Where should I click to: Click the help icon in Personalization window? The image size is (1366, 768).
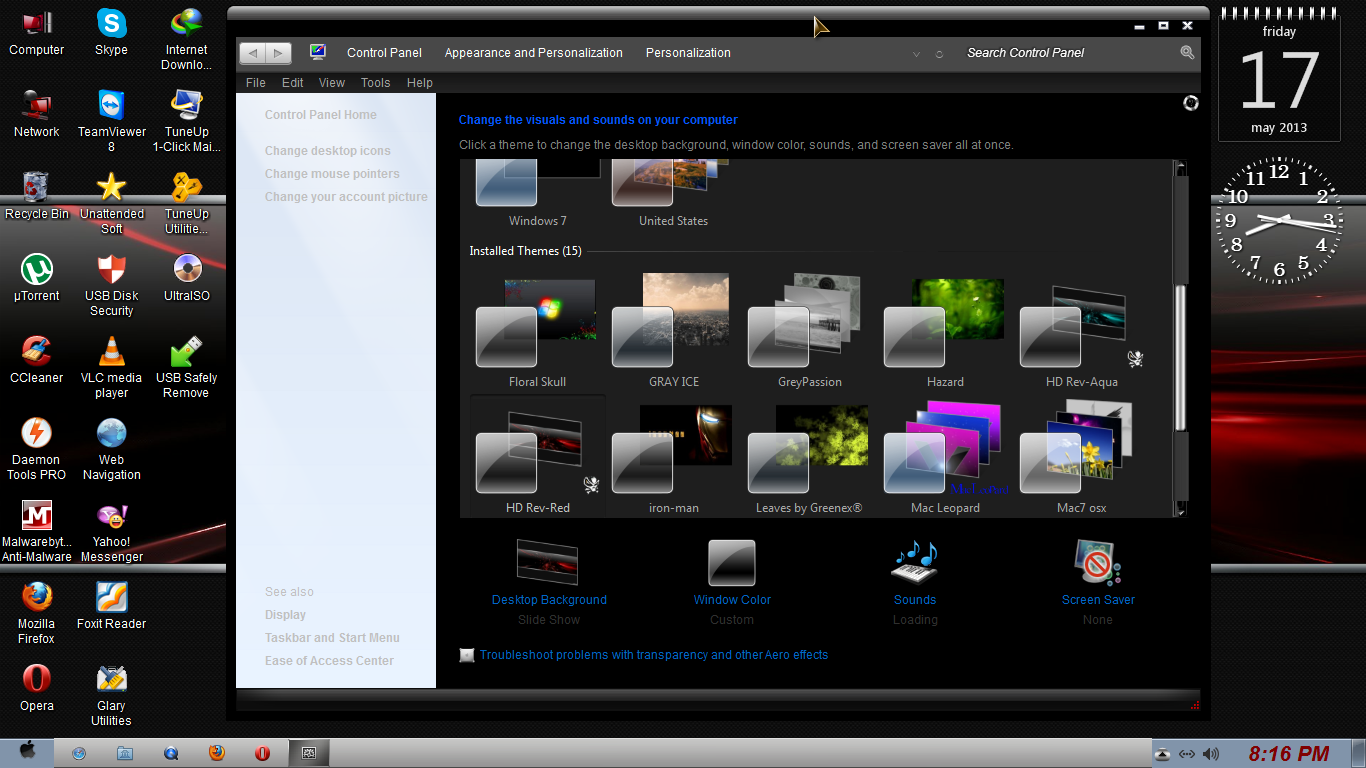(1190, 103)
